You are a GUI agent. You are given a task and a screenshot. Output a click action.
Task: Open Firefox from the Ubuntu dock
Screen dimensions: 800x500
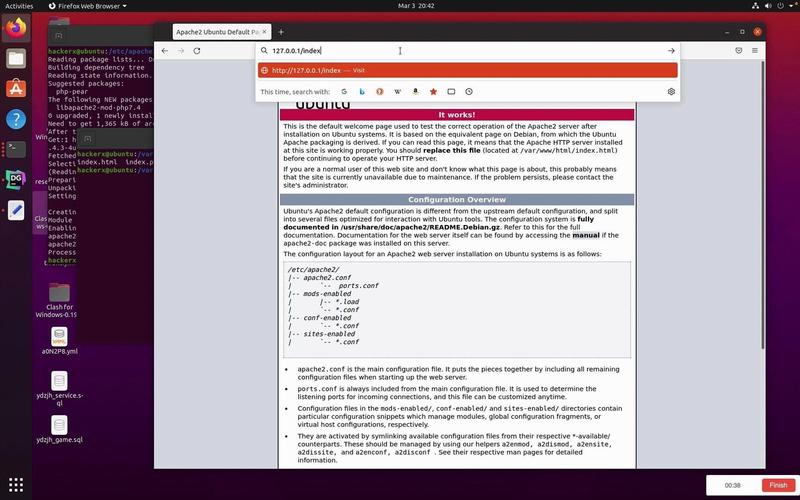16,28
